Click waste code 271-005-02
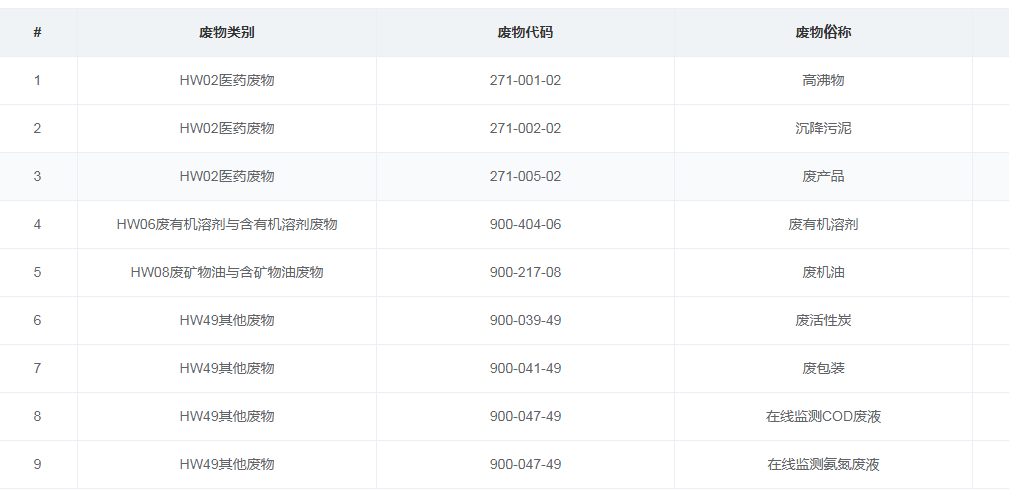The width and height of the screenshot is (1009, 489). [525, 176]
